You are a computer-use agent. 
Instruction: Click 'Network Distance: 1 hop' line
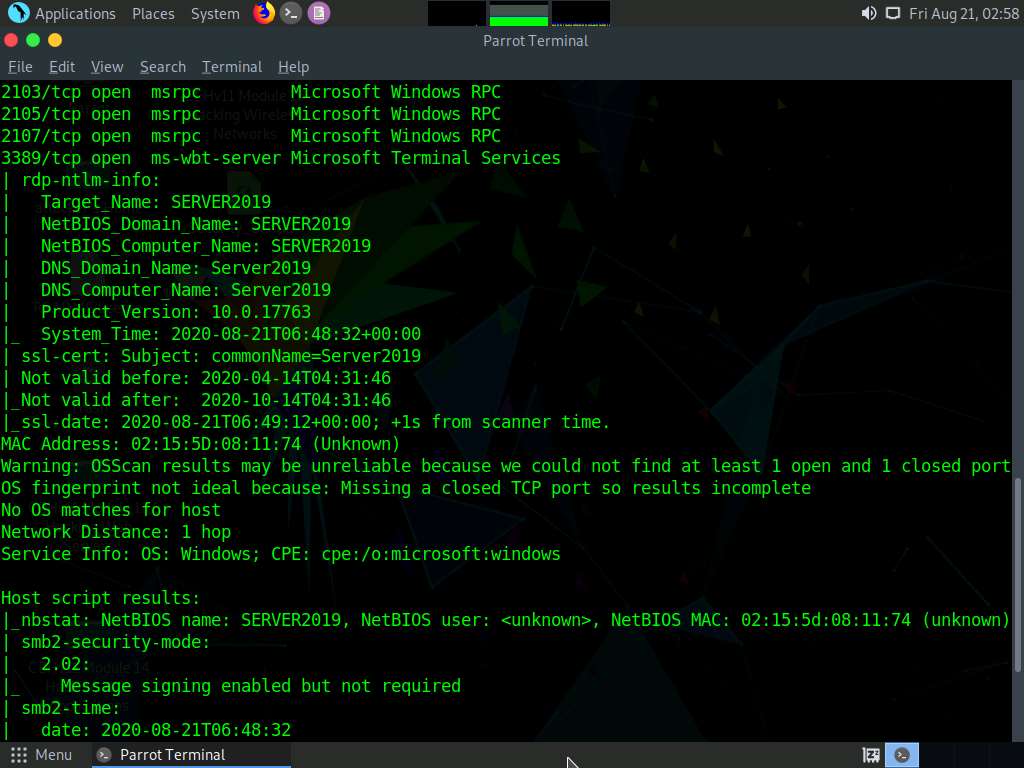click(x=116, y=532)
